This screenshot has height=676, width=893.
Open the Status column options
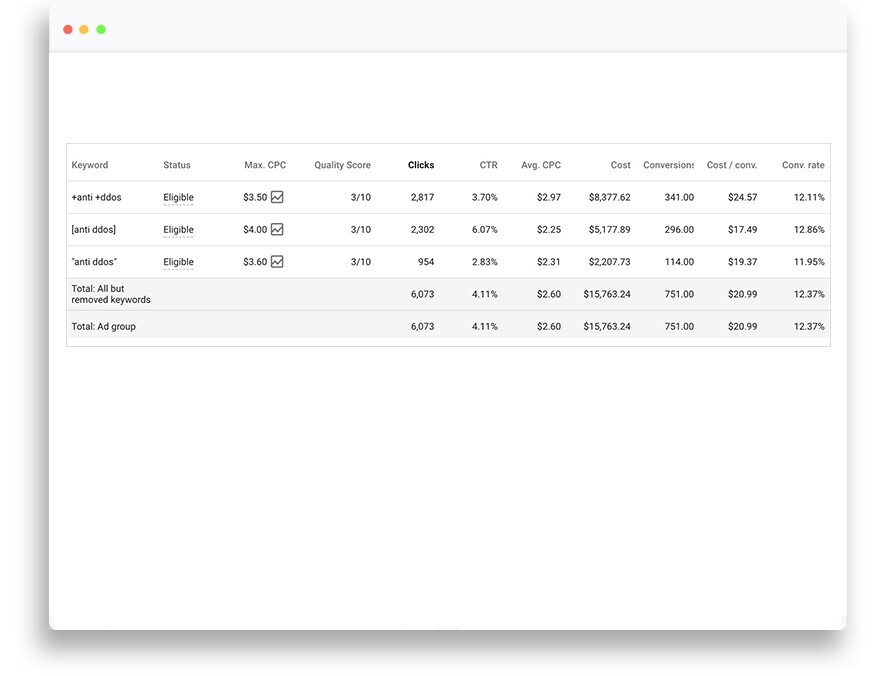click(x=178, y=165)
